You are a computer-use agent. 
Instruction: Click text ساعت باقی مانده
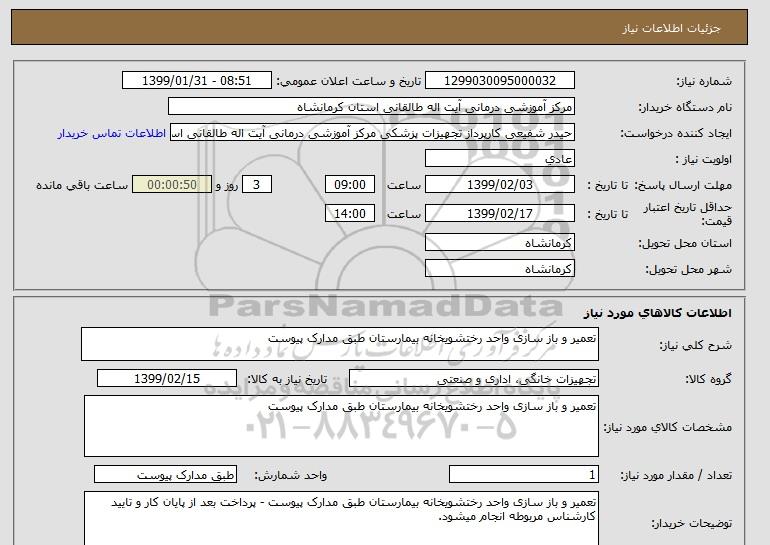[x=82, y=185]
